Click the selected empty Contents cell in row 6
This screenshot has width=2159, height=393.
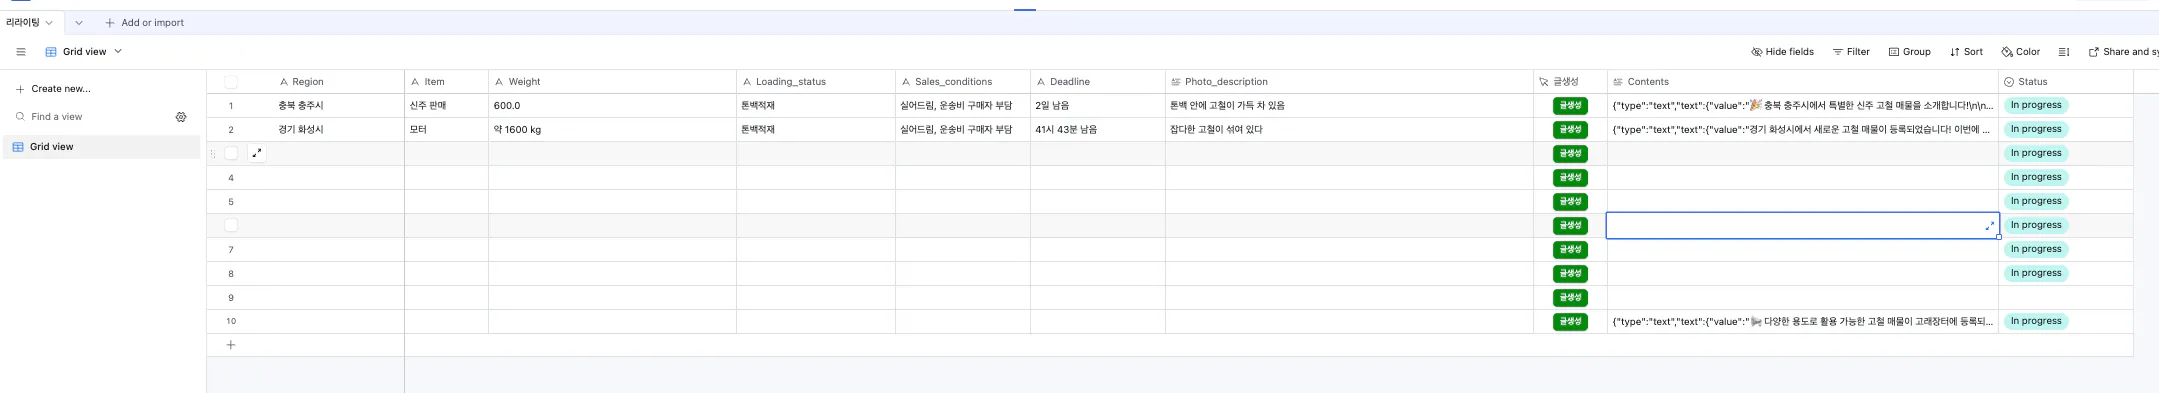click(1802, 225)
